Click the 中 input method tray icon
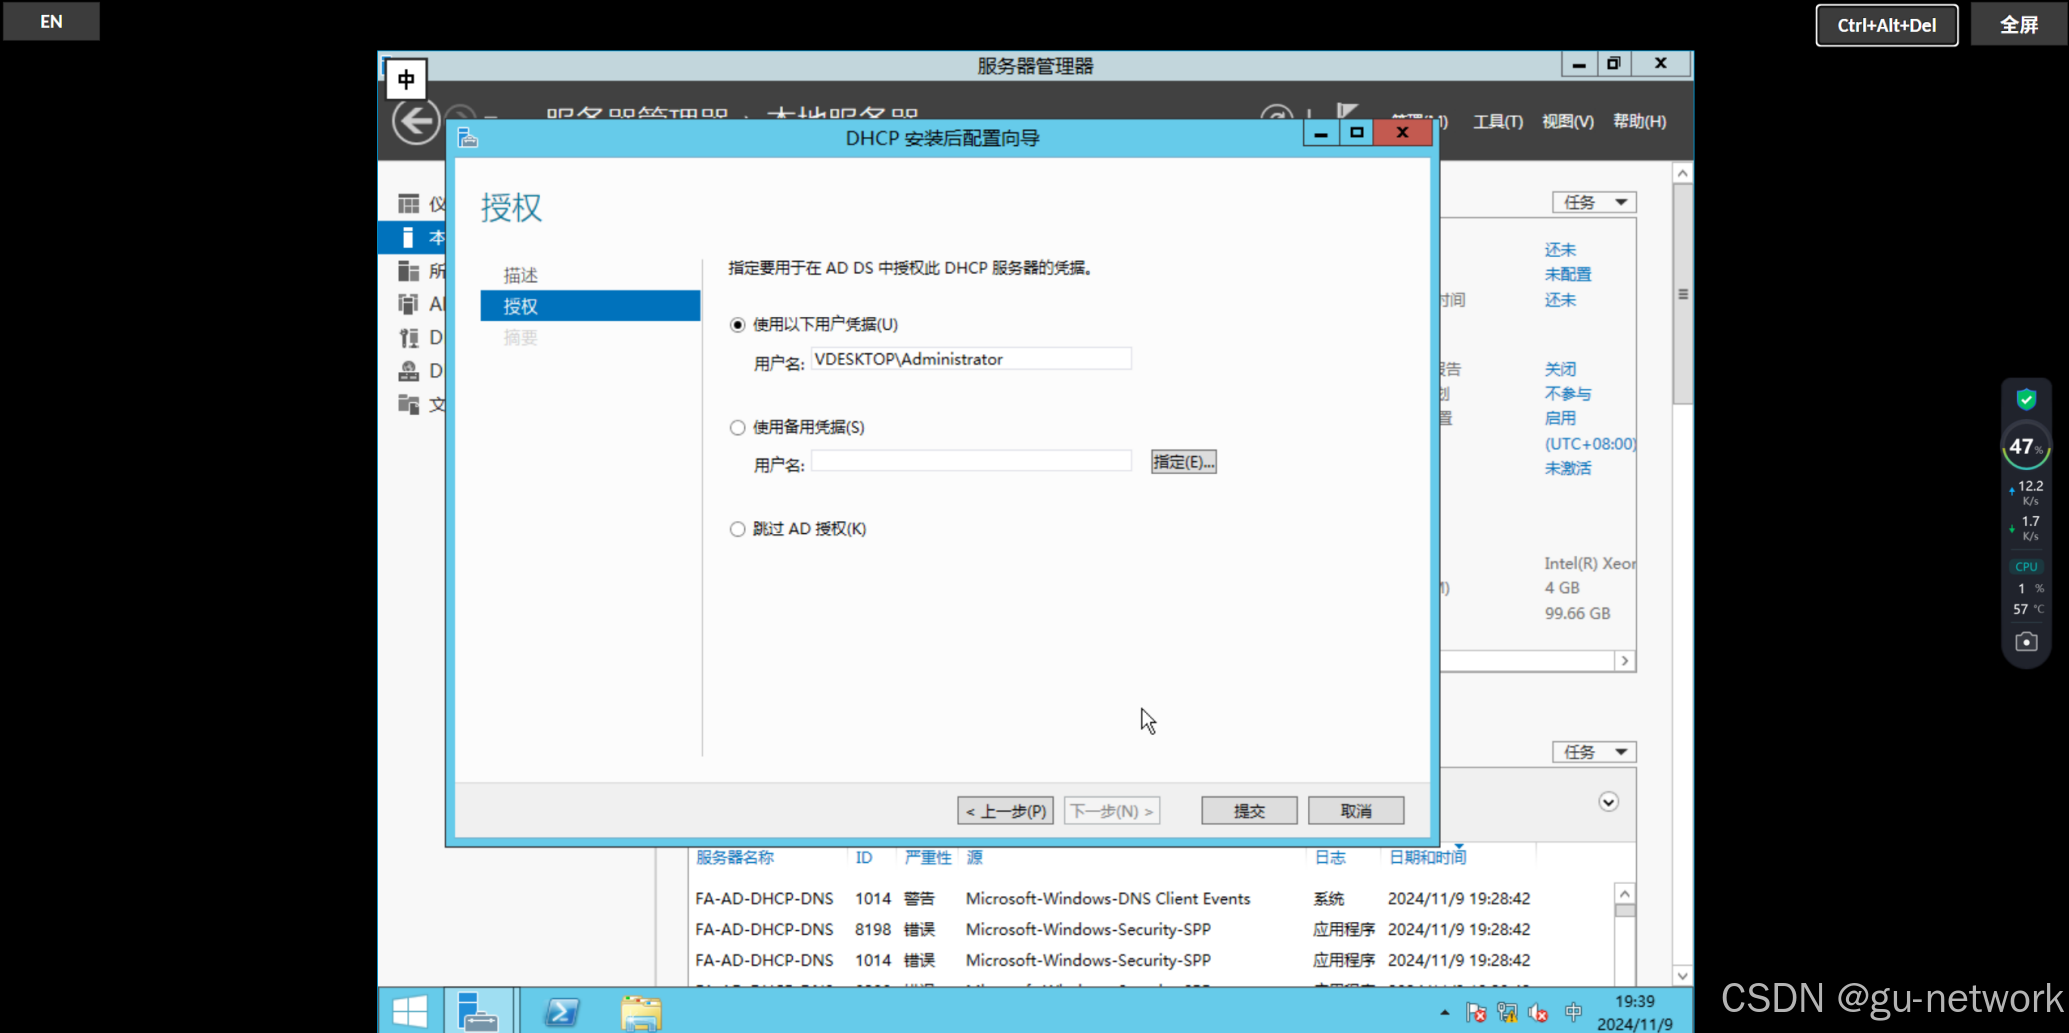 1573,1012
